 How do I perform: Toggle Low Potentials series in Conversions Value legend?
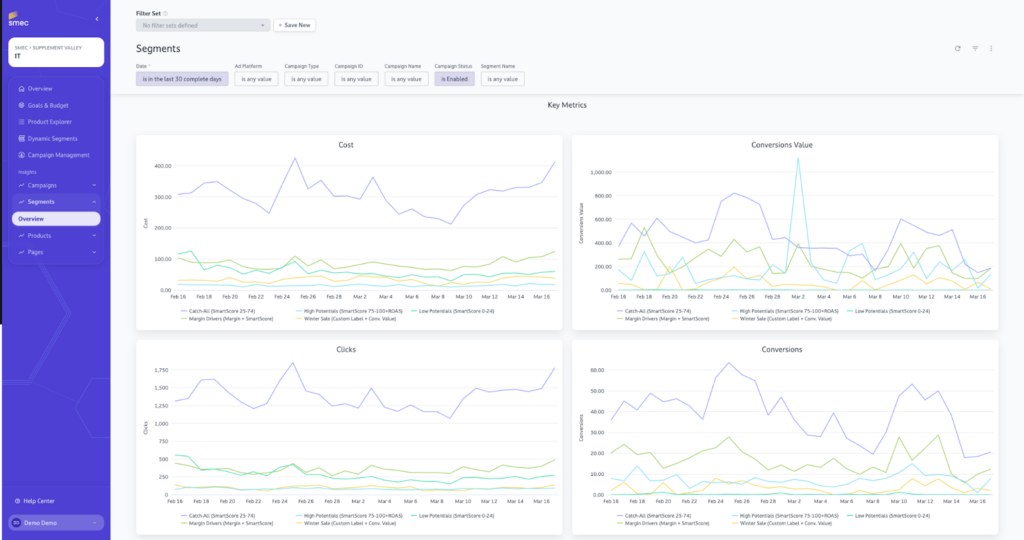click(x=893, y=311)
